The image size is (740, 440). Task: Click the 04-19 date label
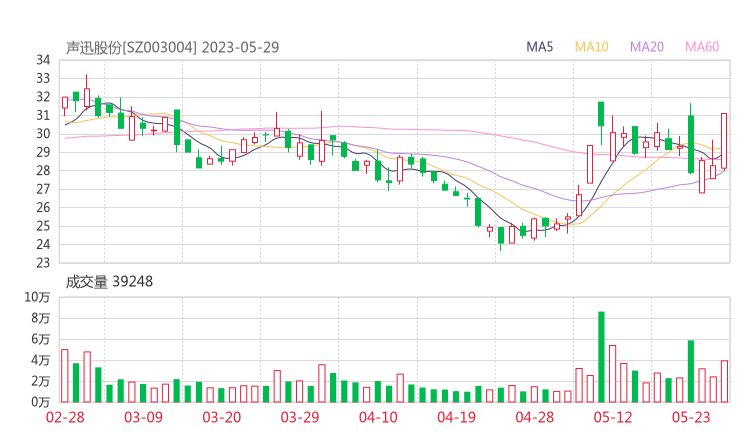[456, 417]
